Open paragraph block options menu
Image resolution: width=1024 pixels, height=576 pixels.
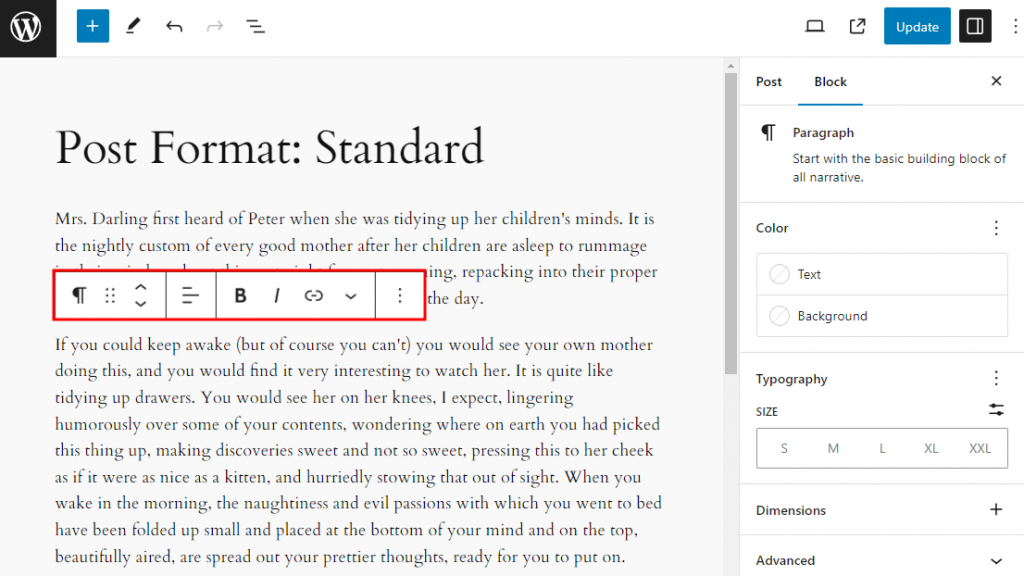click(x=399, y=295)
